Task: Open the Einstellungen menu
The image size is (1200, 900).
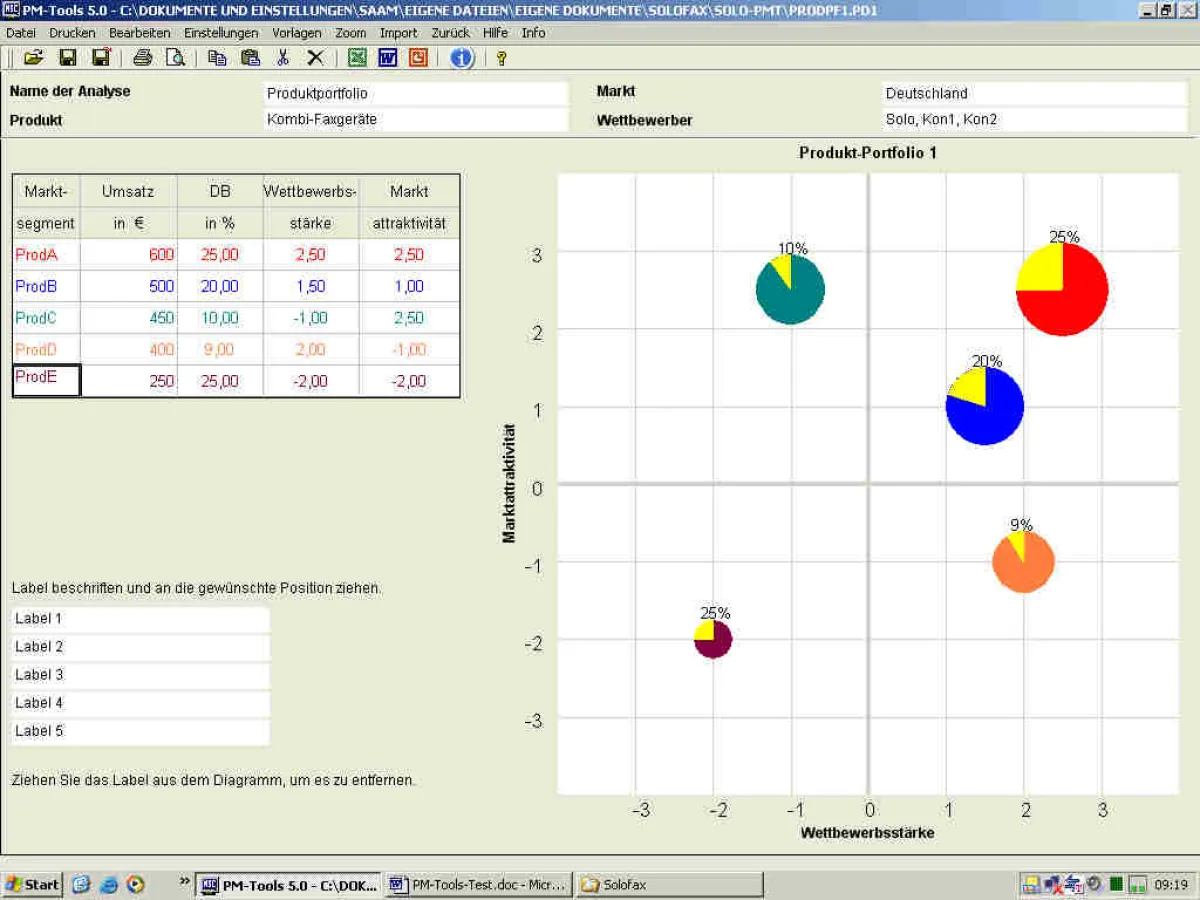Action: [221, 33]
